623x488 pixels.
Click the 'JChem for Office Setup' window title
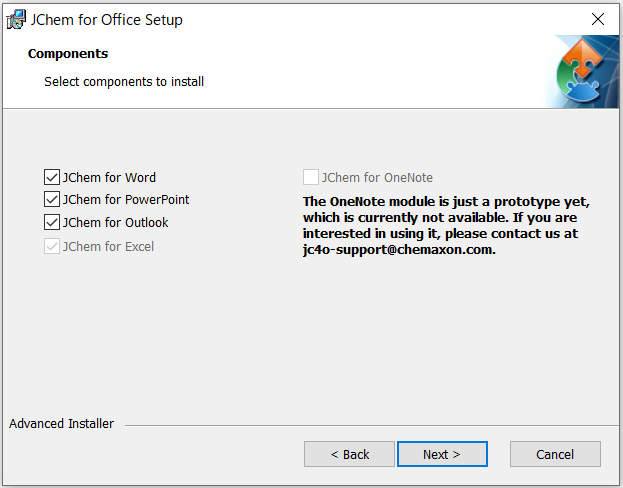click(x=106, y=19)
